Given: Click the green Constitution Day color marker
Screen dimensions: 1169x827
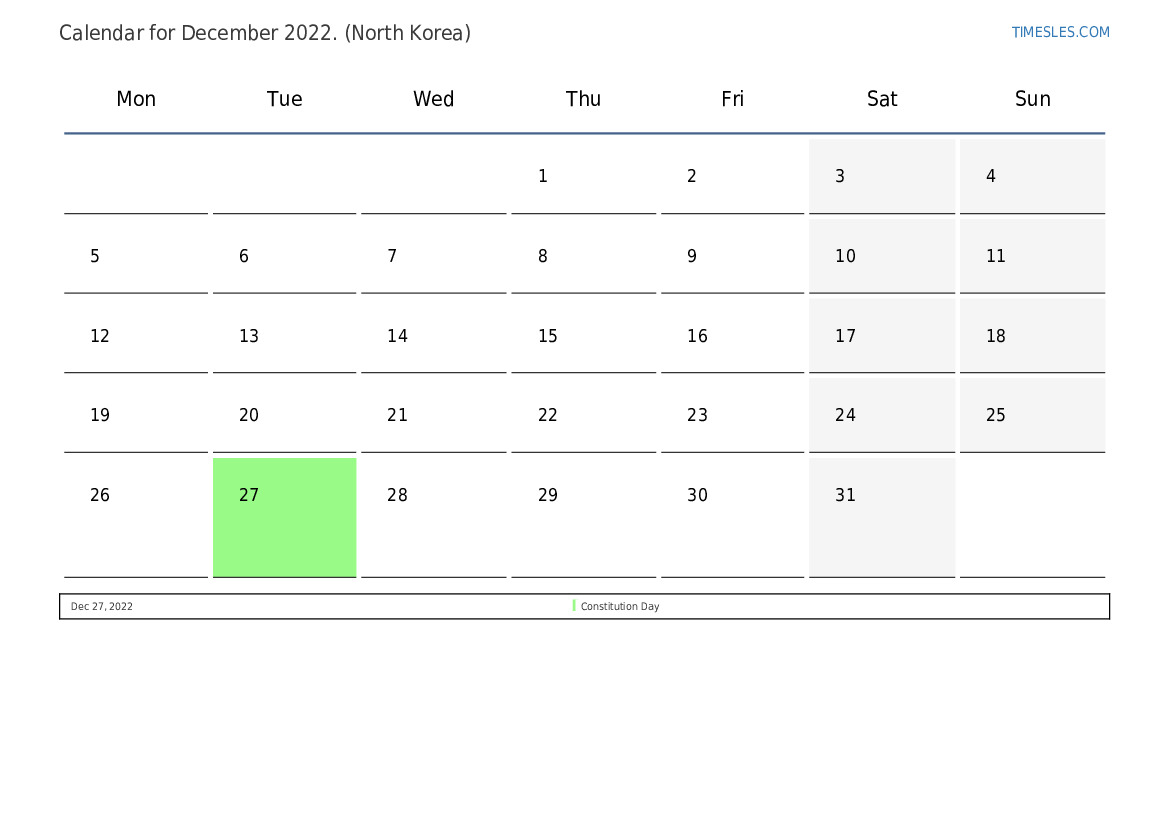Looking at the screenshot, I should 574,606.
